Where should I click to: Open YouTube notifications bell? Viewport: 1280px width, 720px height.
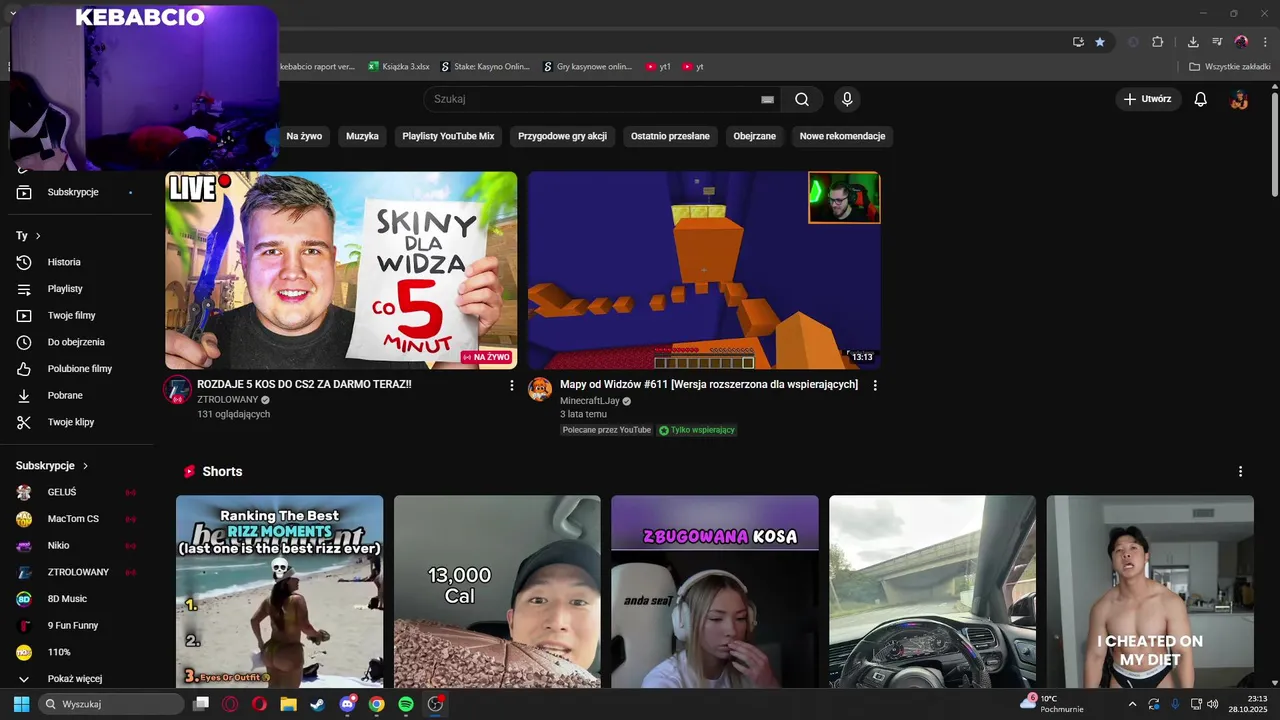tap(1201, 99)
